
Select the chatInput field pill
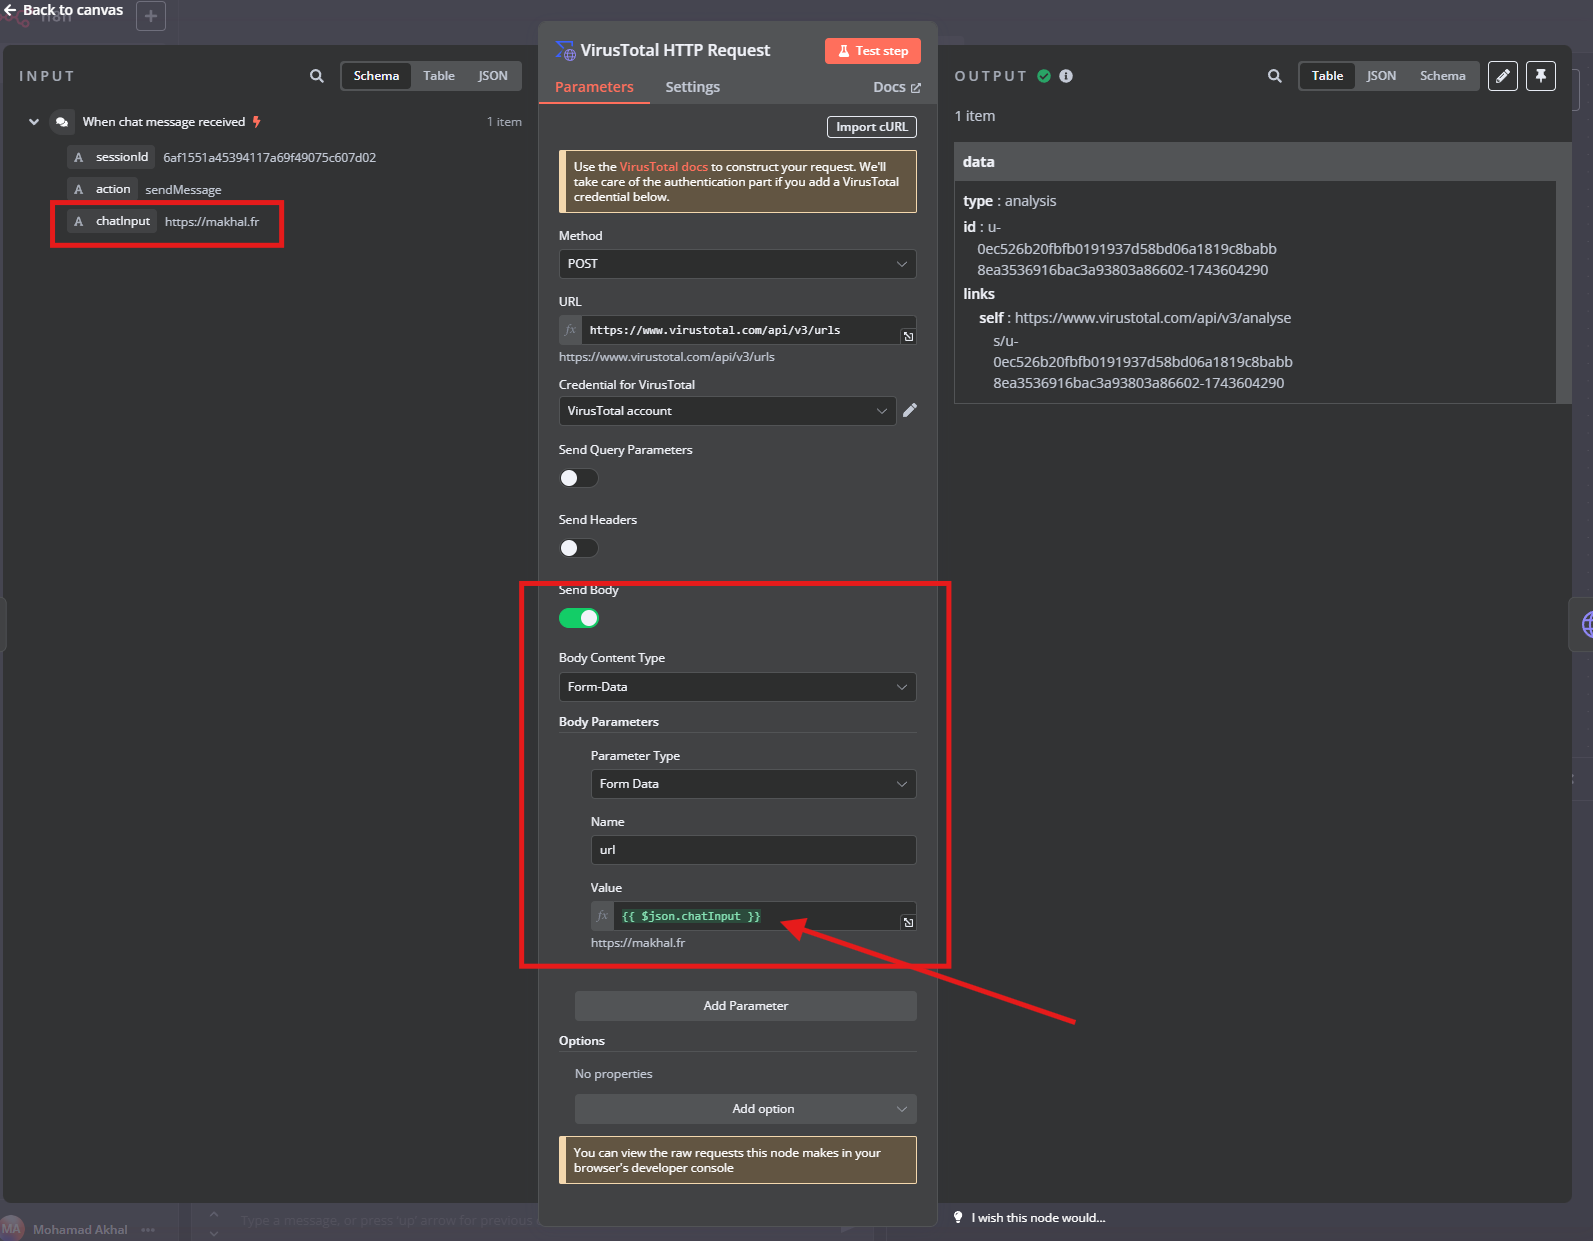(112, 221)
